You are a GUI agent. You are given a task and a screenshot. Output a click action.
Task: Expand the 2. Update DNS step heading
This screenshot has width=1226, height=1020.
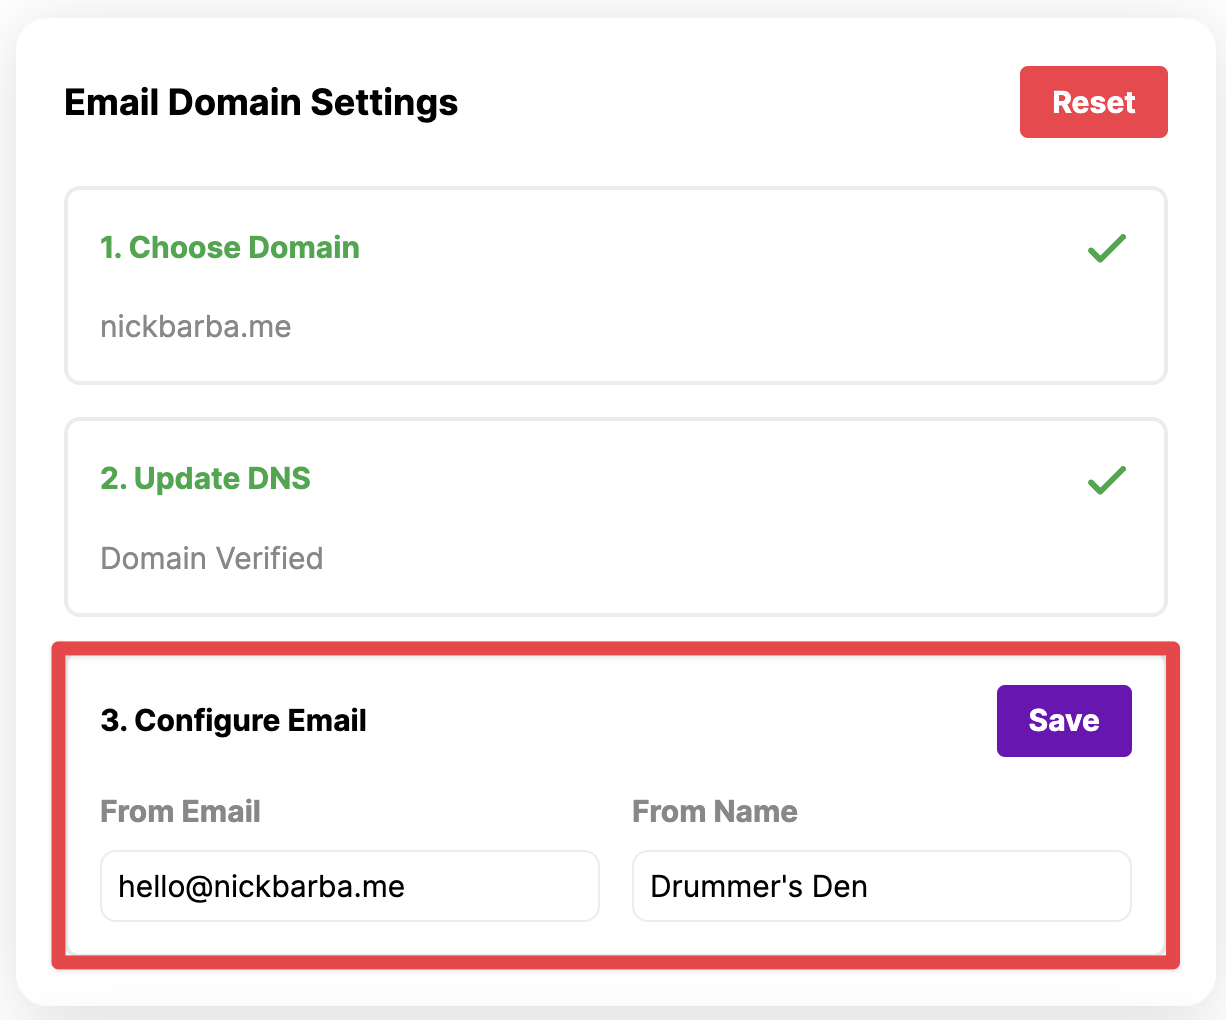pos(206,479)
